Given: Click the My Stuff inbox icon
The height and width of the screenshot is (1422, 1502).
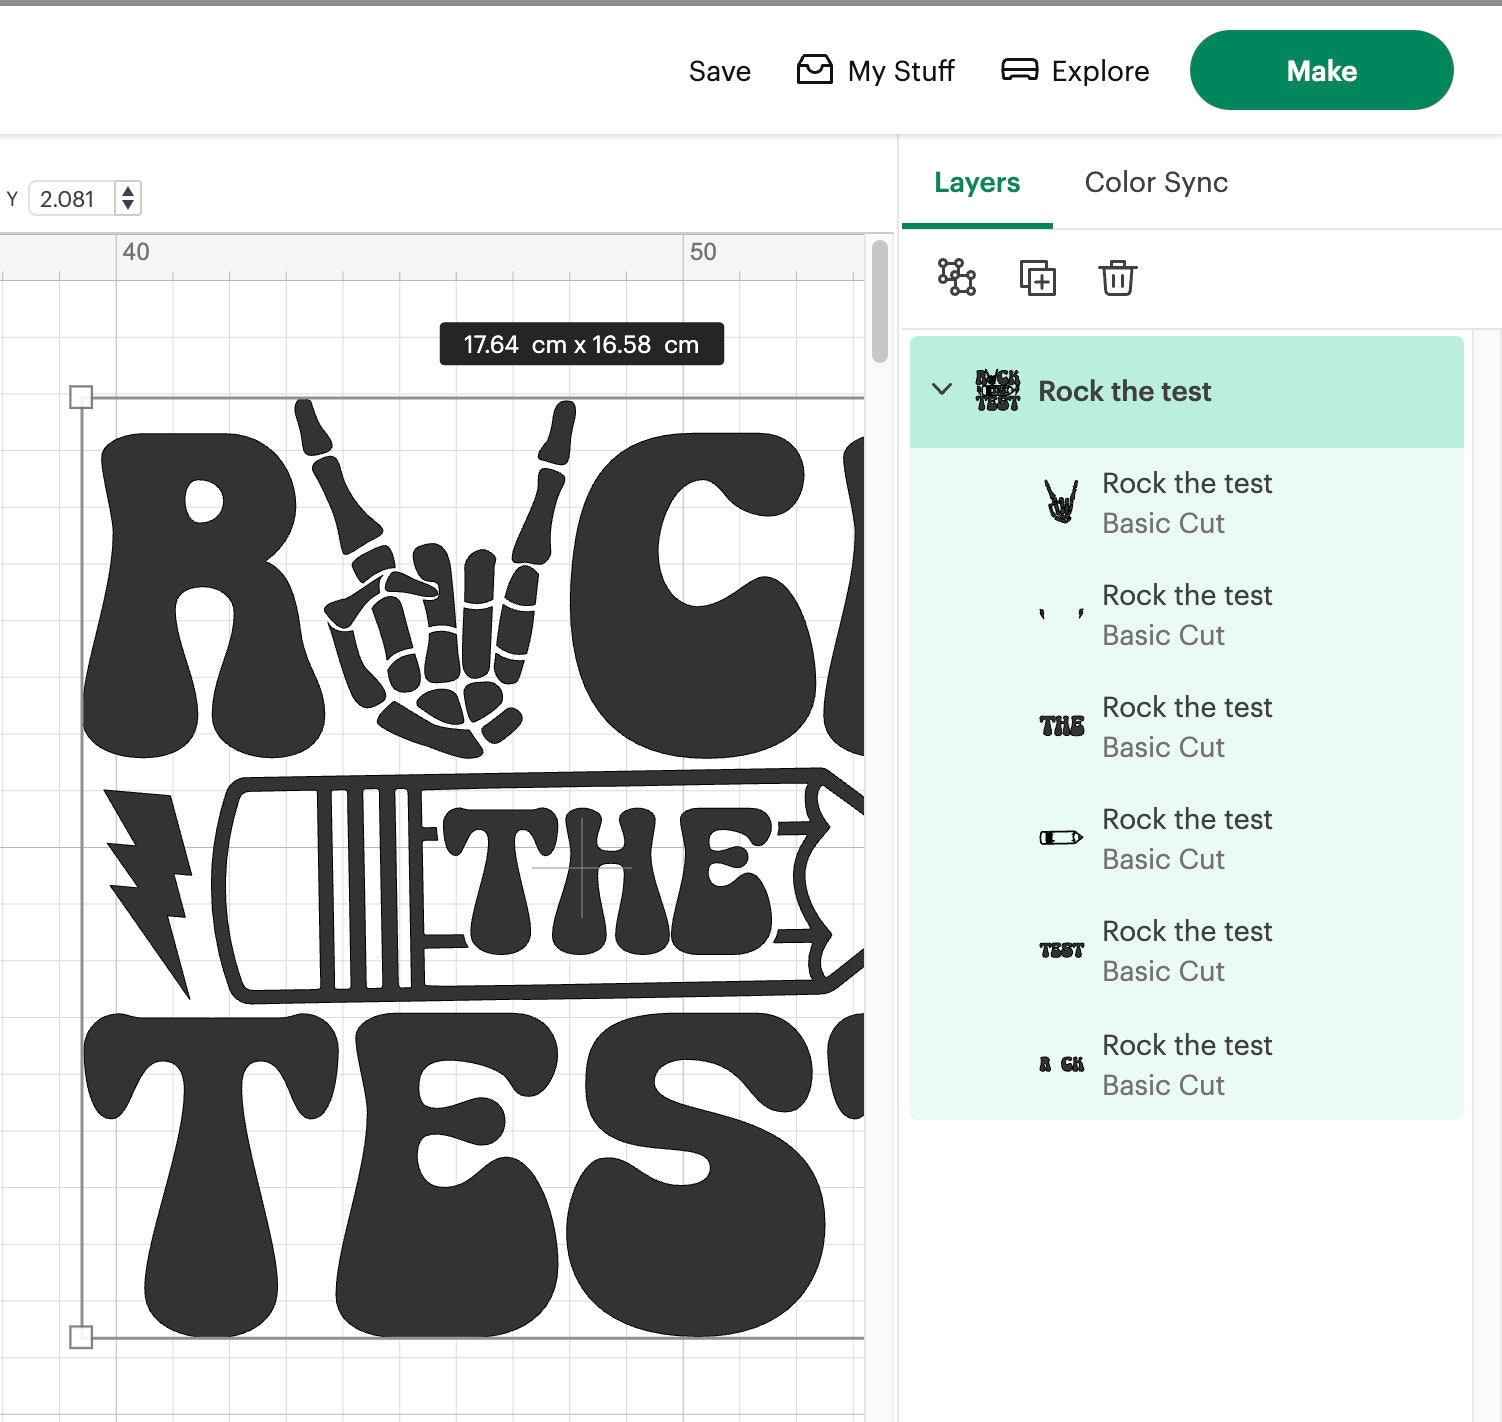Looking at the screenshot, I should point(815,70).
